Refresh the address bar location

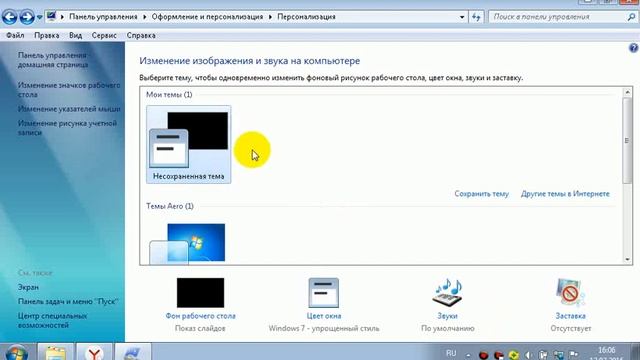tap(476, 17)
